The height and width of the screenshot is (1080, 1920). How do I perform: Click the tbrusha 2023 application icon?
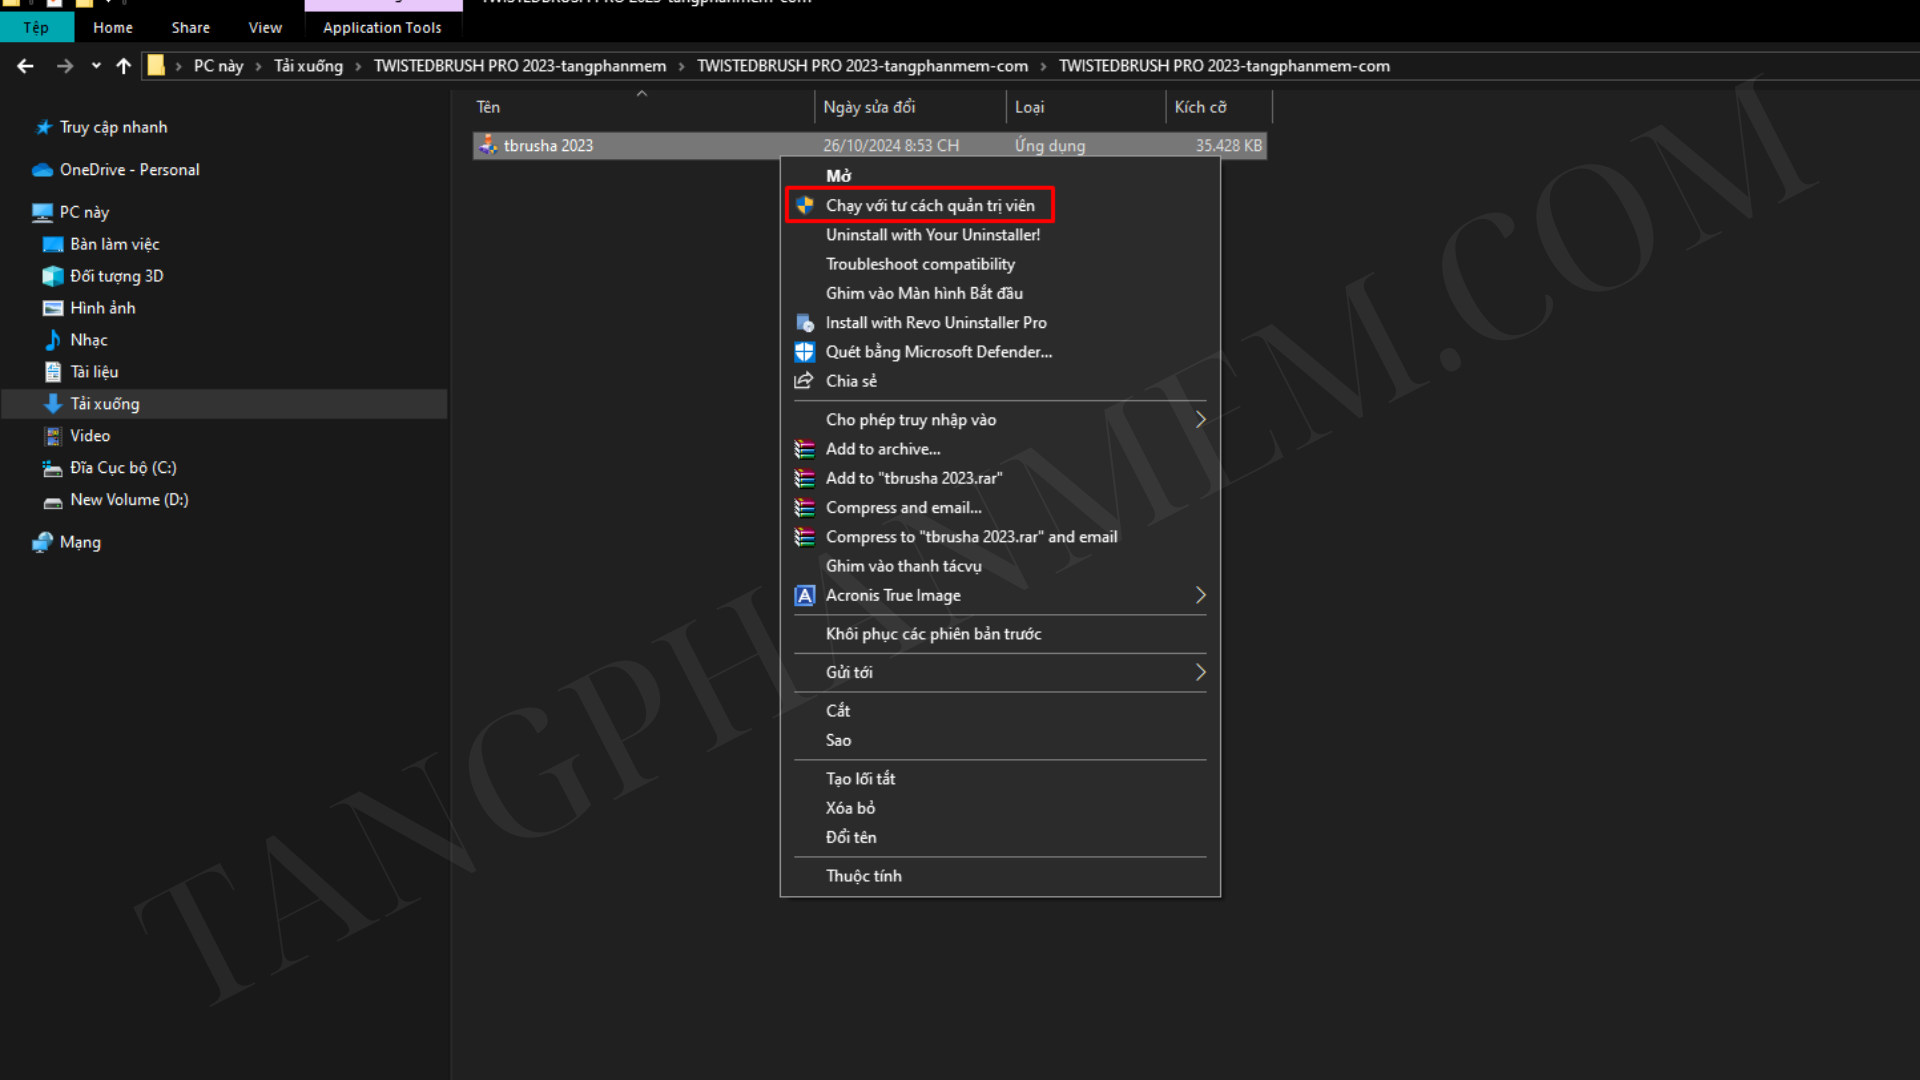(488, 145)
